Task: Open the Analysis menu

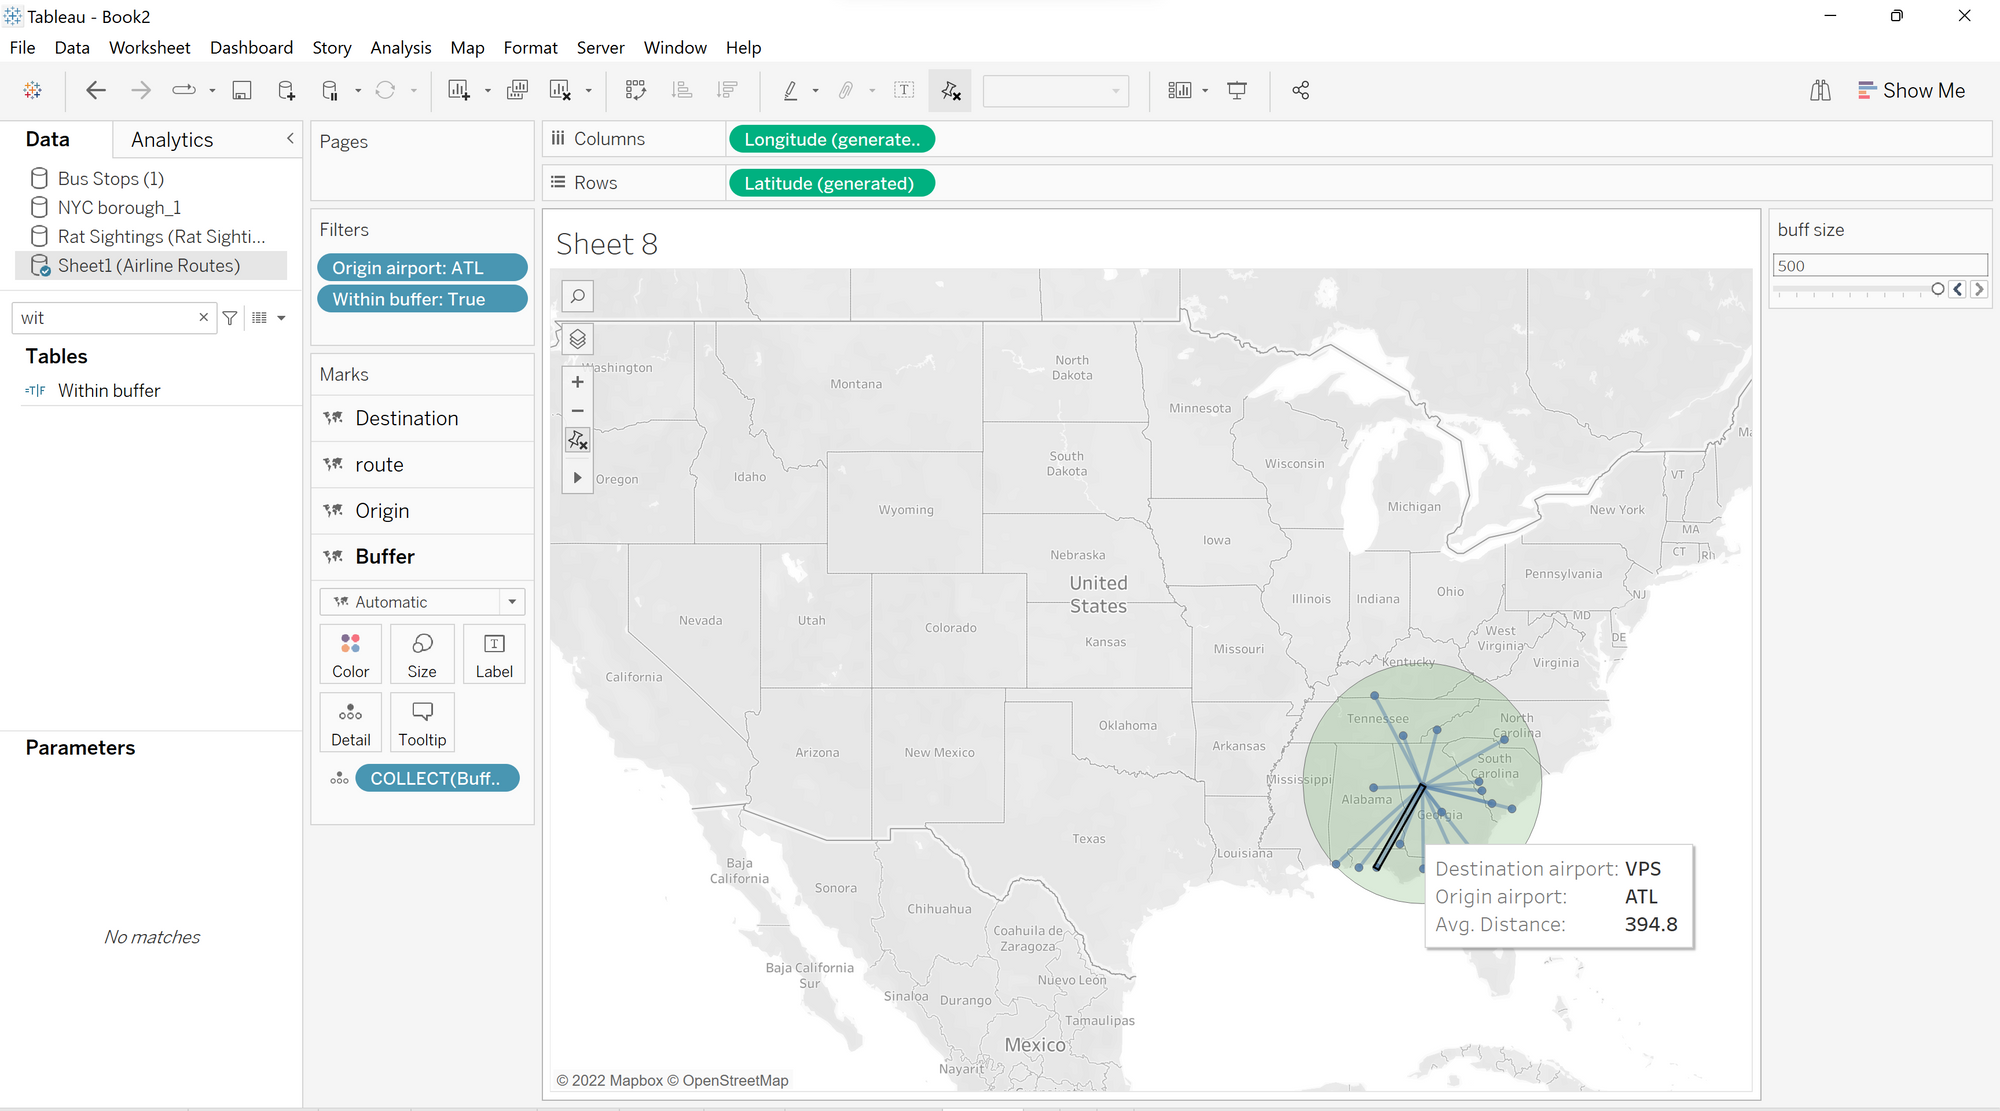Action: [400, 47]
